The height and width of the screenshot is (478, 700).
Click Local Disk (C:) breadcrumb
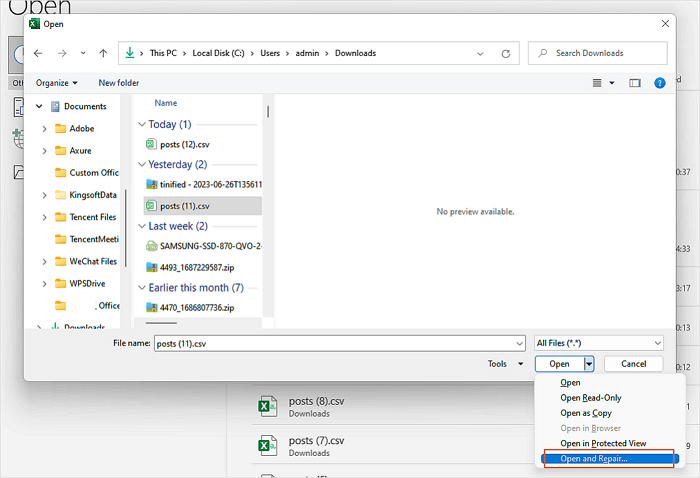point(218,54)
